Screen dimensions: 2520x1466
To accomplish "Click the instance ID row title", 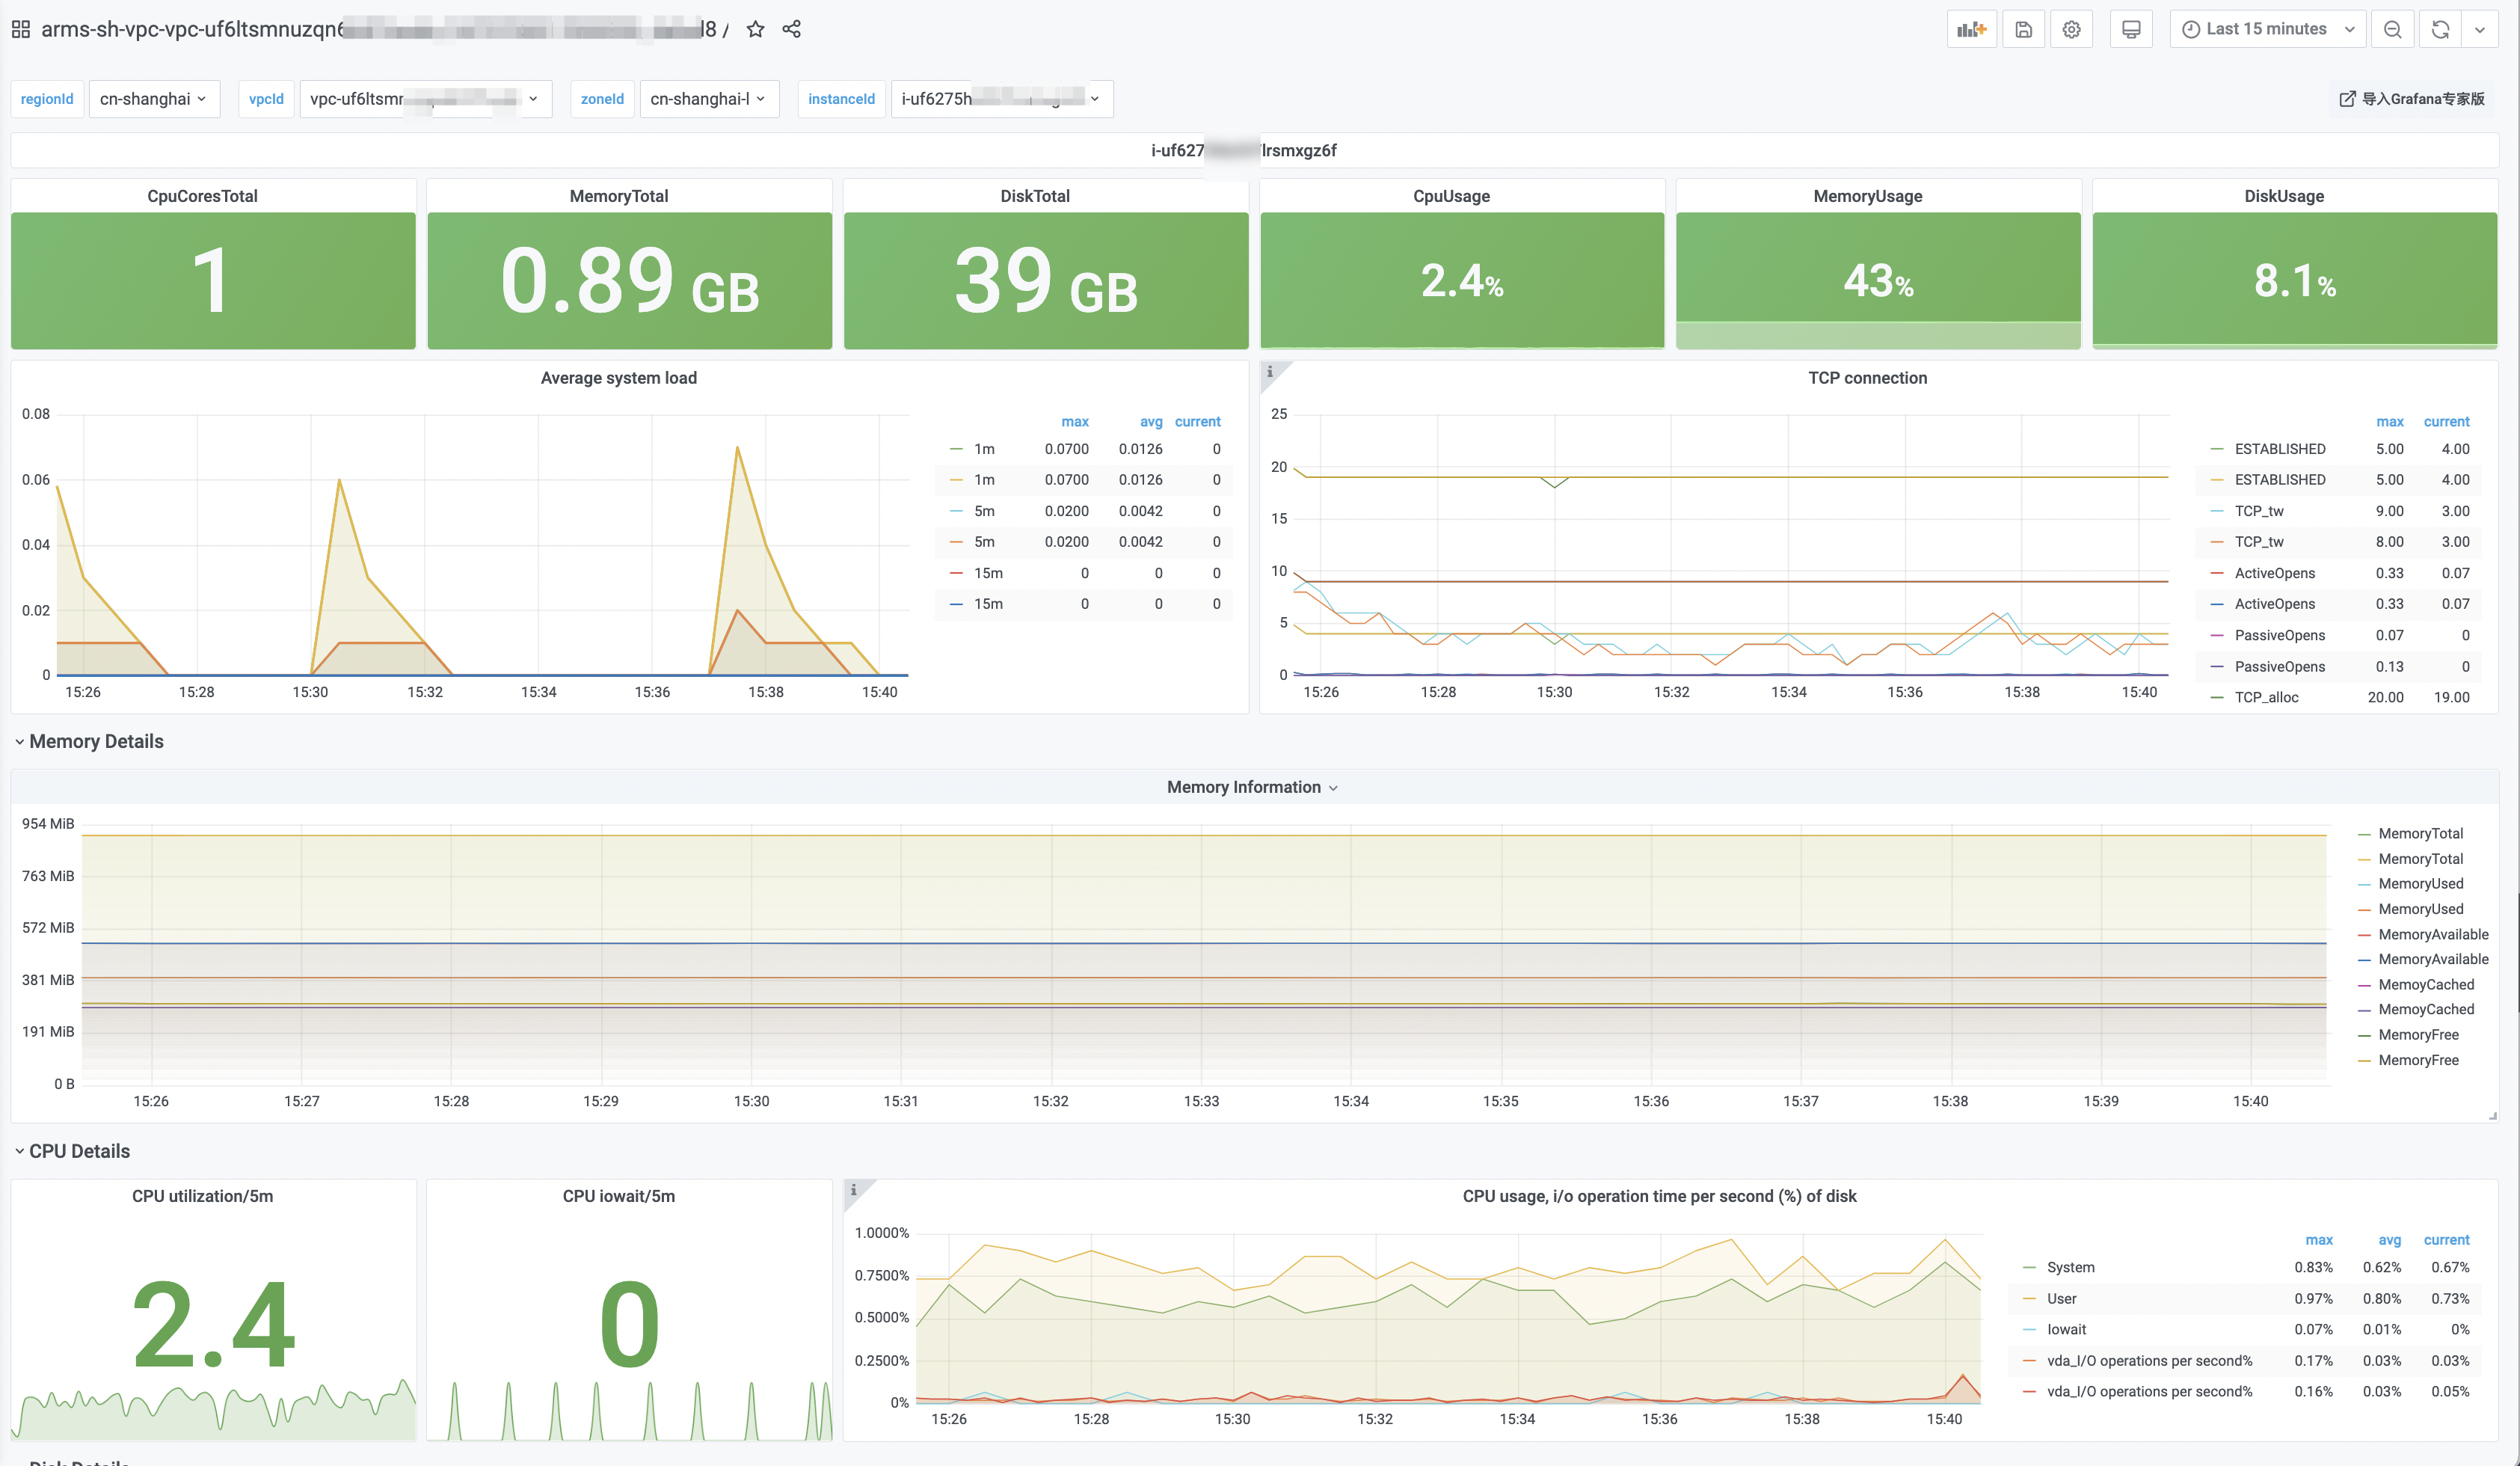I will pyautogui.click(x=1243, y=150).
